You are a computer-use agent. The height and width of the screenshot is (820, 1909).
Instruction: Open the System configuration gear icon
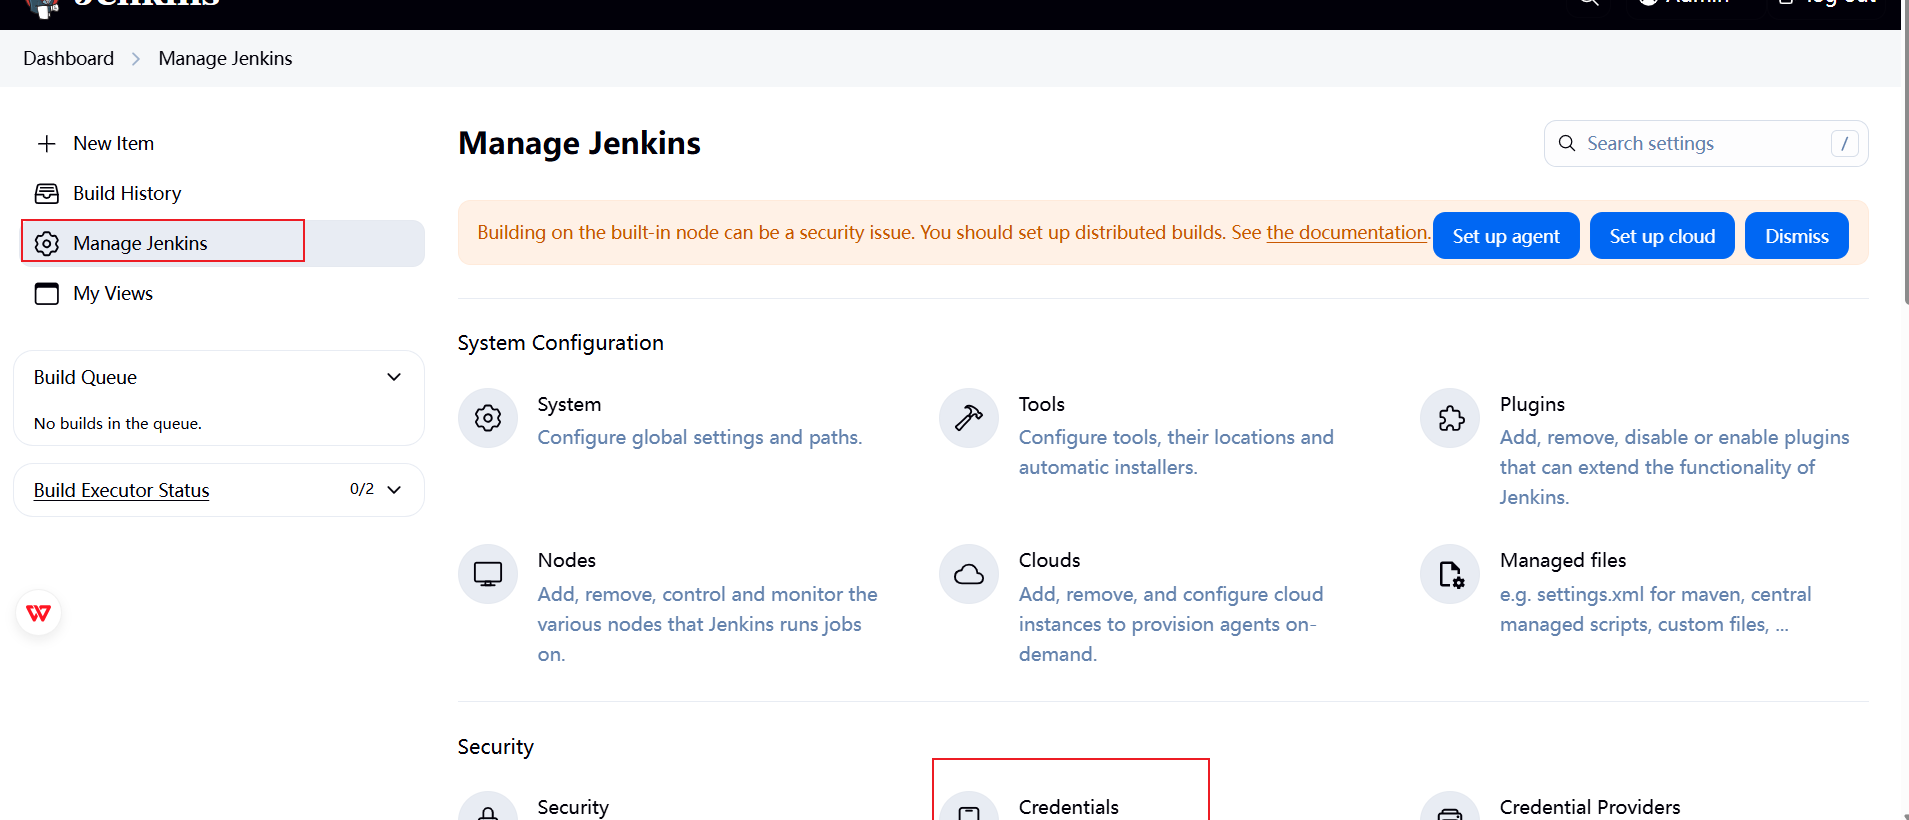tap(488, 418)
